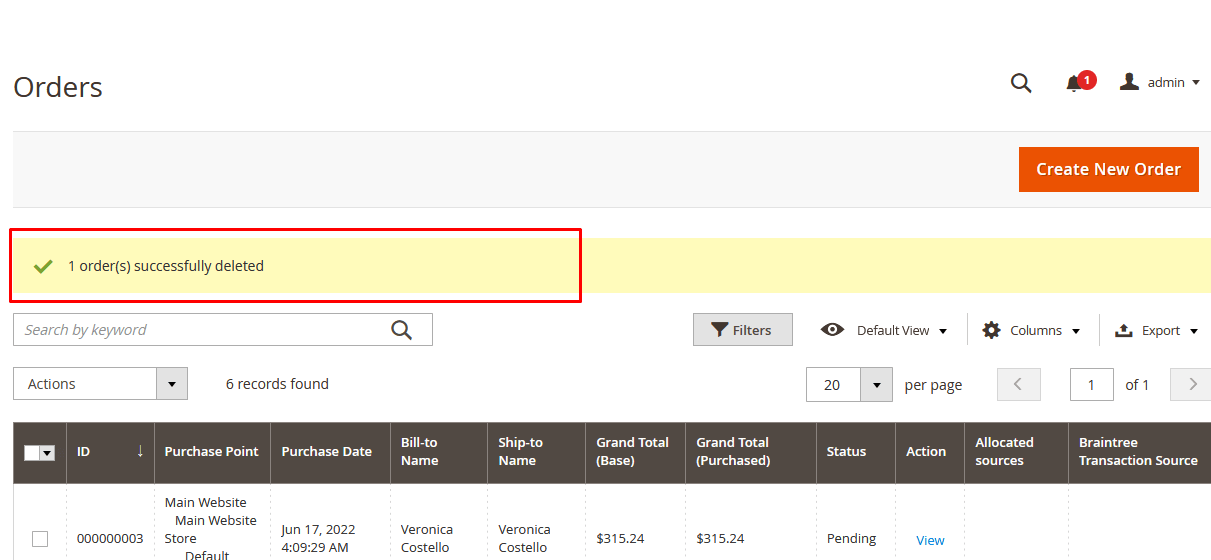Image resolution: width=1211 pixels, height=560 pixels.
Task: Click the Columns gear icon
Action: [x=991, y=330]
